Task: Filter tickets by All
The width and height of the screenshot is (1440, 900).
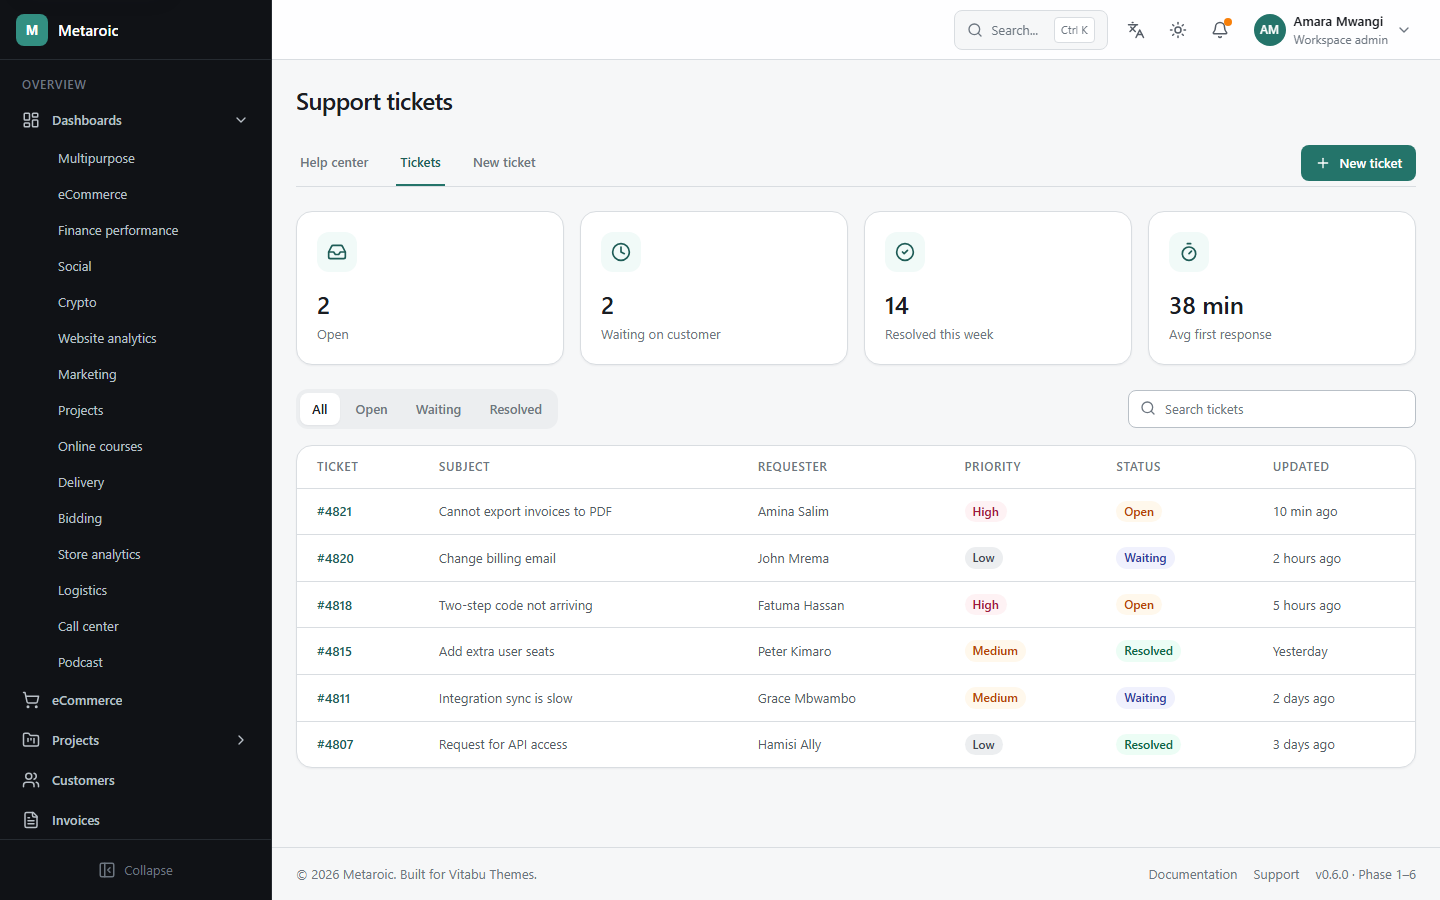Action: [x=320, y=409]
